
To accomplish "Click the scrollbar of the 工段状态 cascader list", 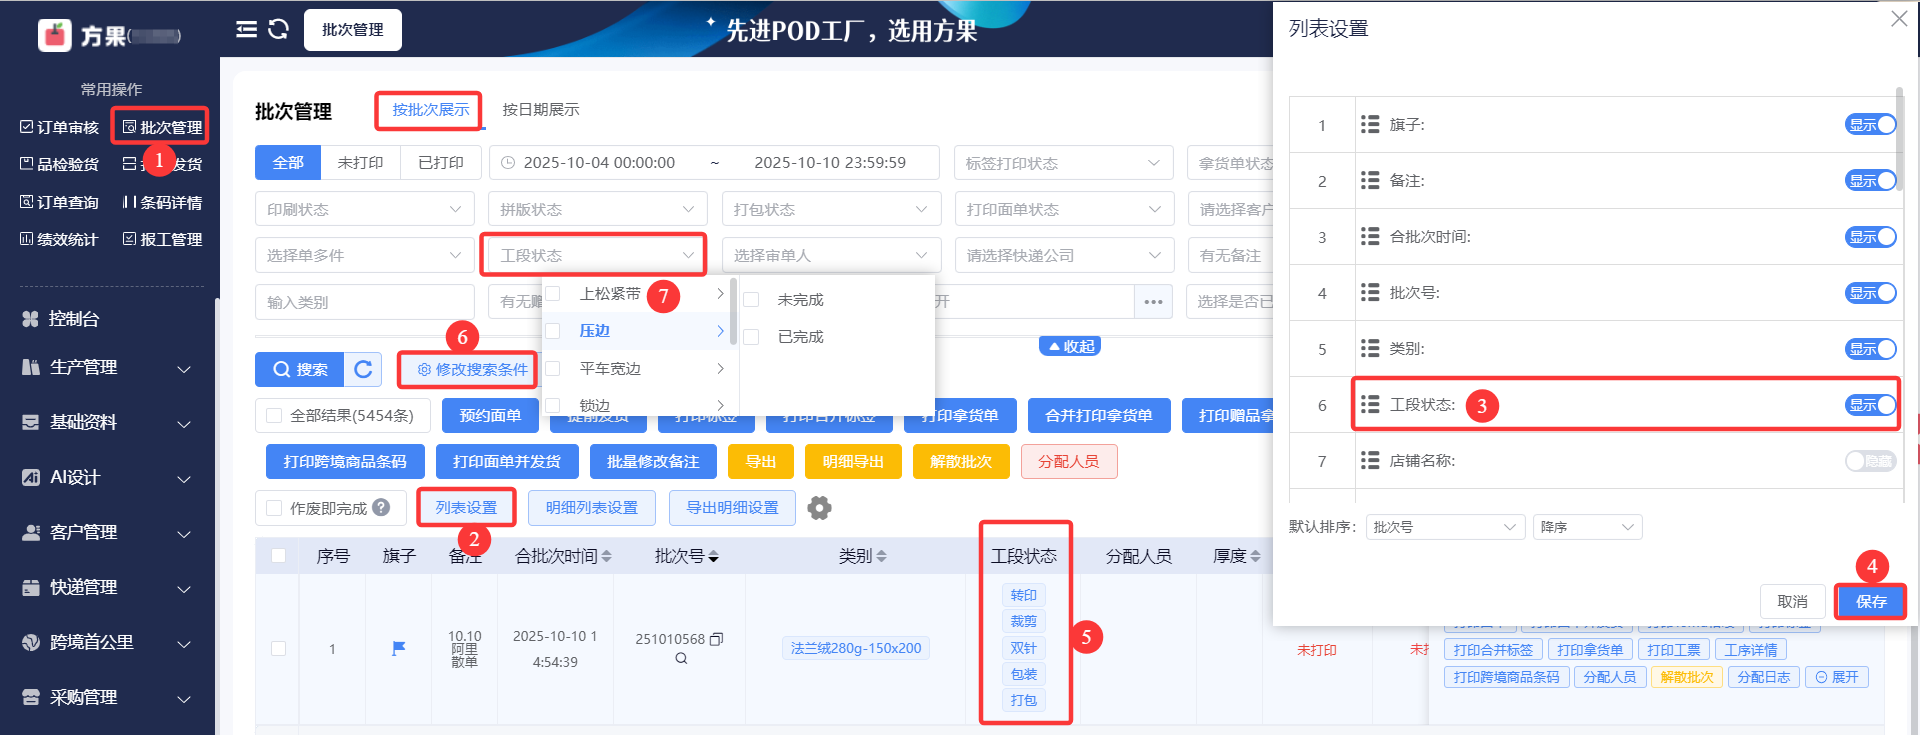I will (x=734, y=312).
